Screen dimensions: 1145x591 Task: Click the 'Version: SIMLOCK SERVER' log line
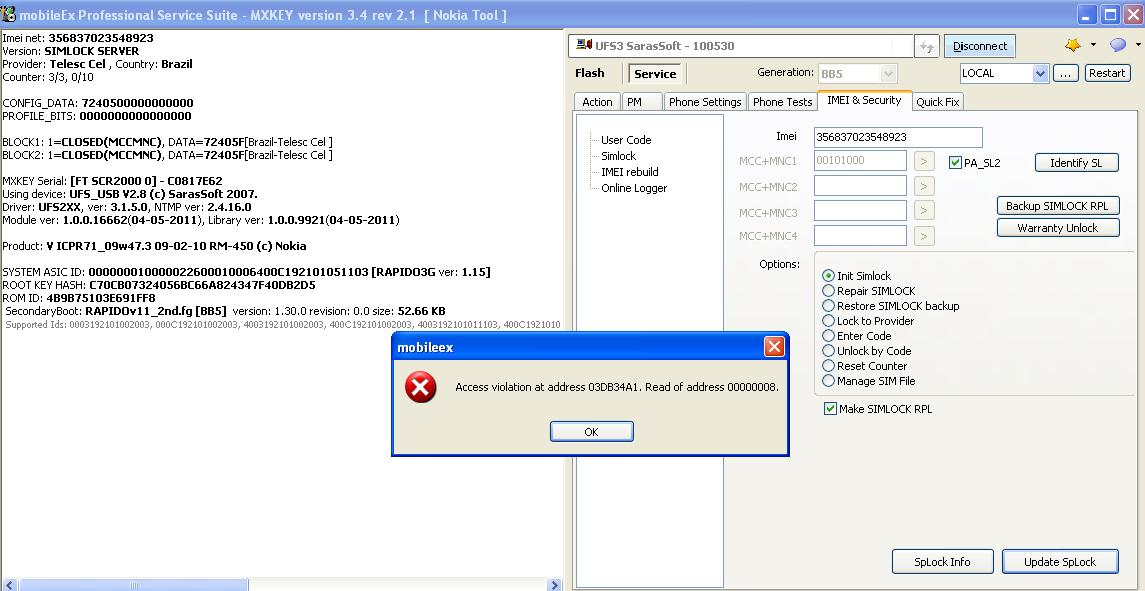[x=71, y=51]
